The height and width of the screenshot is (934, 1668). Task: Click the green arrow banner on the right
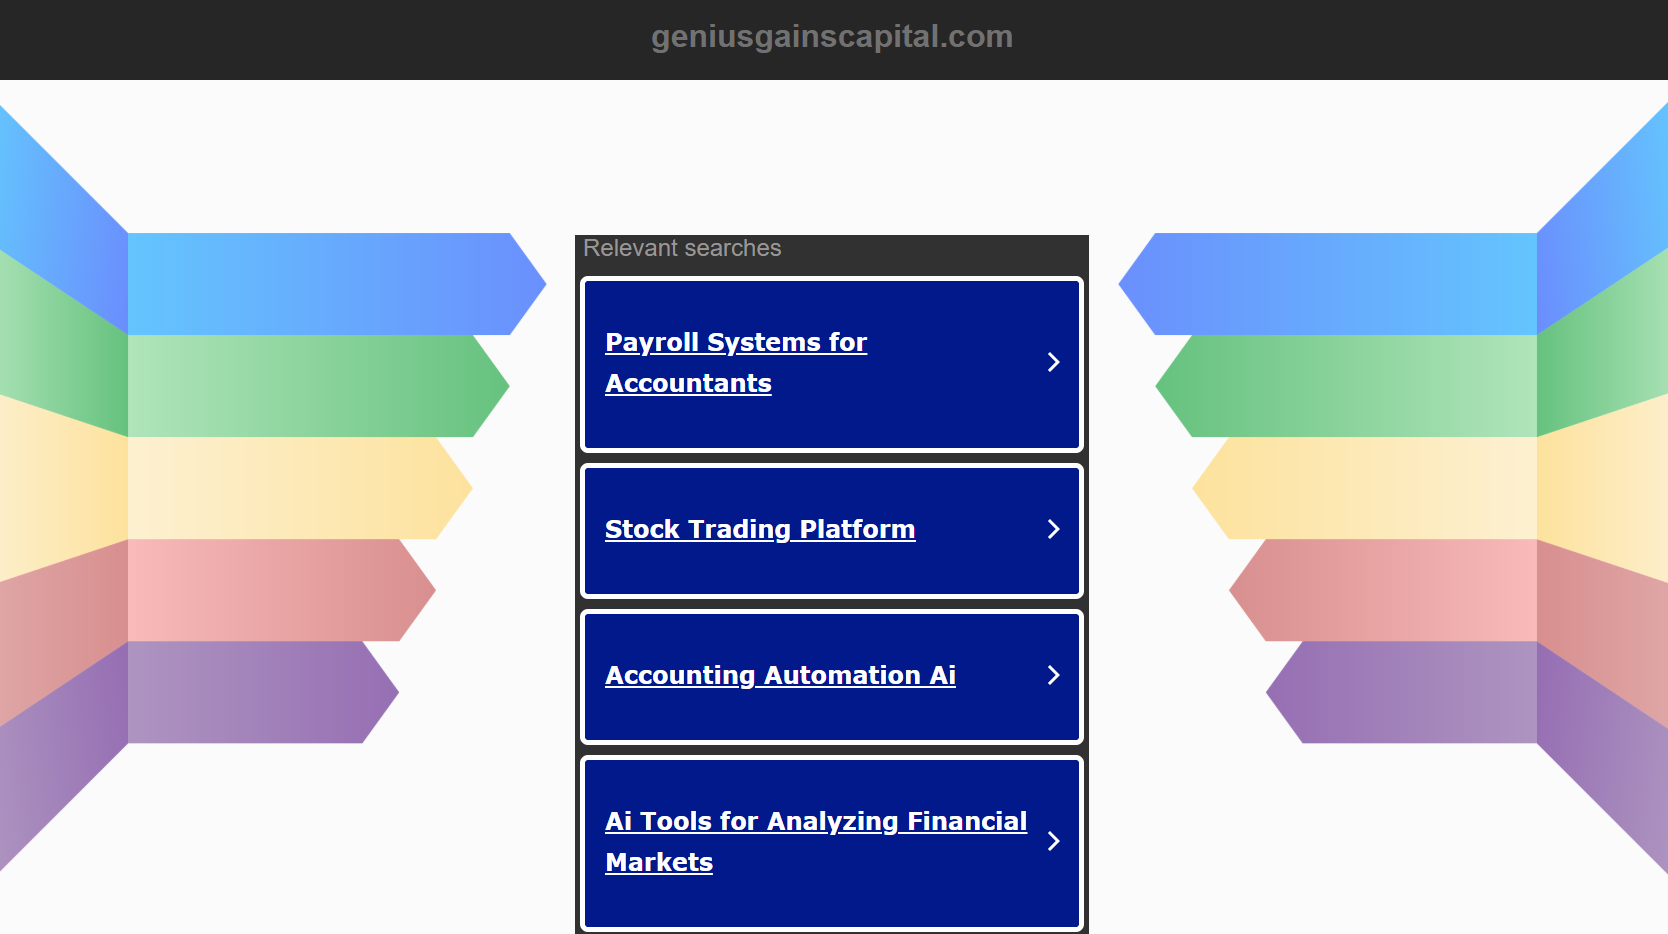[x=1365, y=386]
